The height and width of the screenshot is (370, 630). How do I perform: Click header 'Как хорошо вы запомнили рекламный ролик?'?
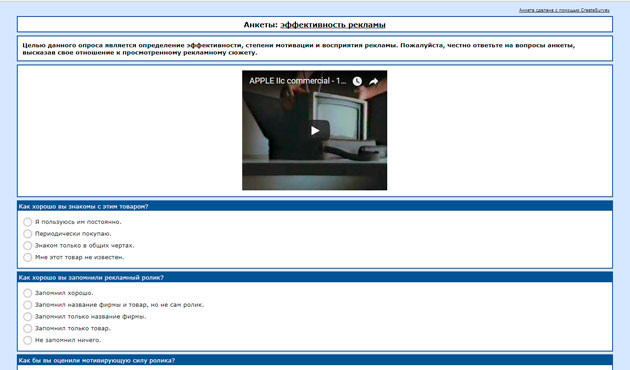coord(315,277)
